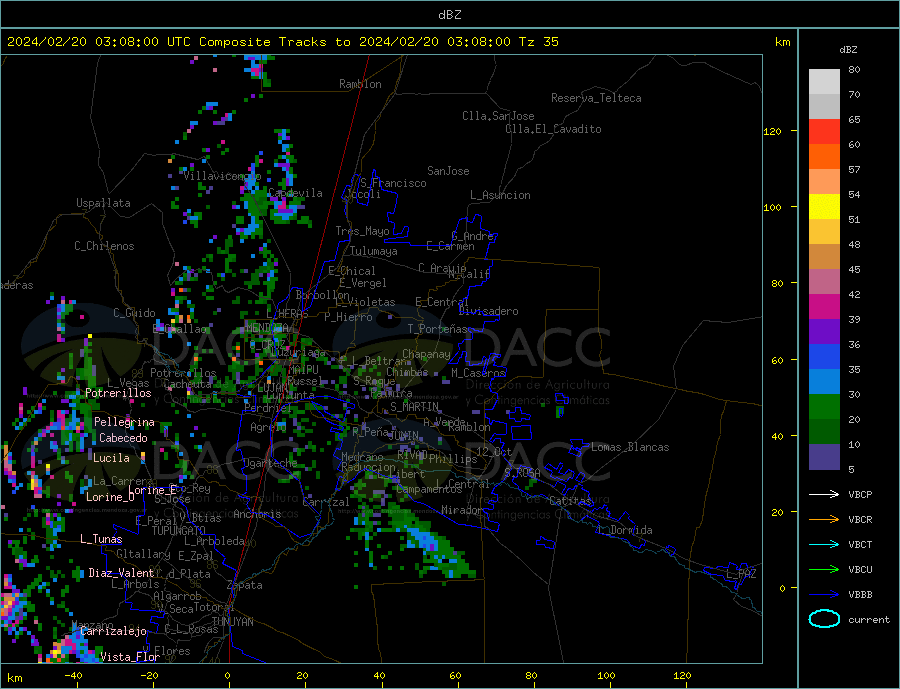
Task: Click the 'VBCT' legend label
Action: (860, 544)
